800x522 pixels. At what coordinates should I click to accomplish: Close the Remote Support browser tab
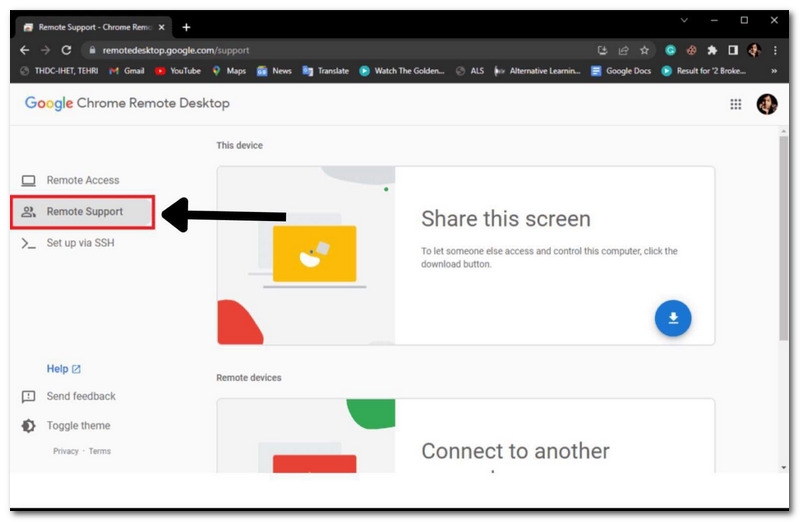coord(162,27)
